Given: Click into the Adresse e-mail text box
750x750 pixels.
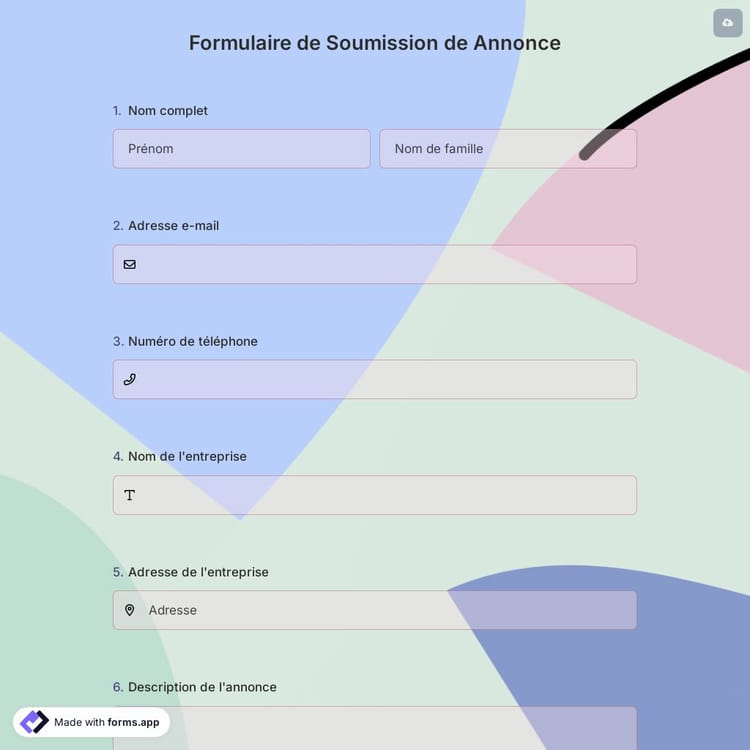Looking at the screenshot, I should pos(385,264).
